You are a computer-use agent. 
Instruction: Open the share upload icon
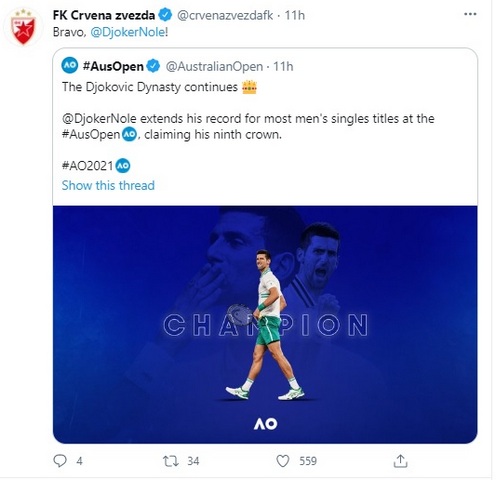pos(400,461)
